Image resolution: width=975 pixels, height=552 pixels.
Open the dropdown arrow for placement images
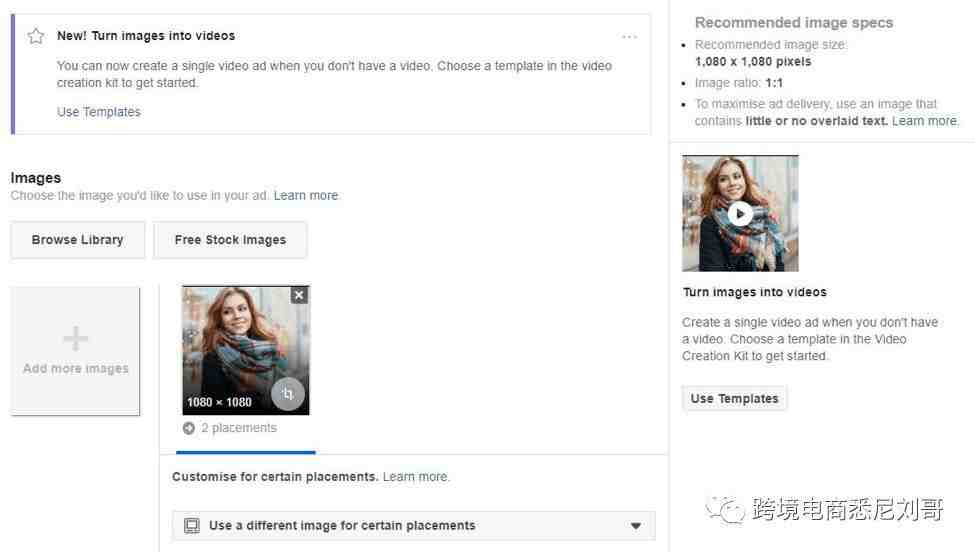[x=635, y=526]
